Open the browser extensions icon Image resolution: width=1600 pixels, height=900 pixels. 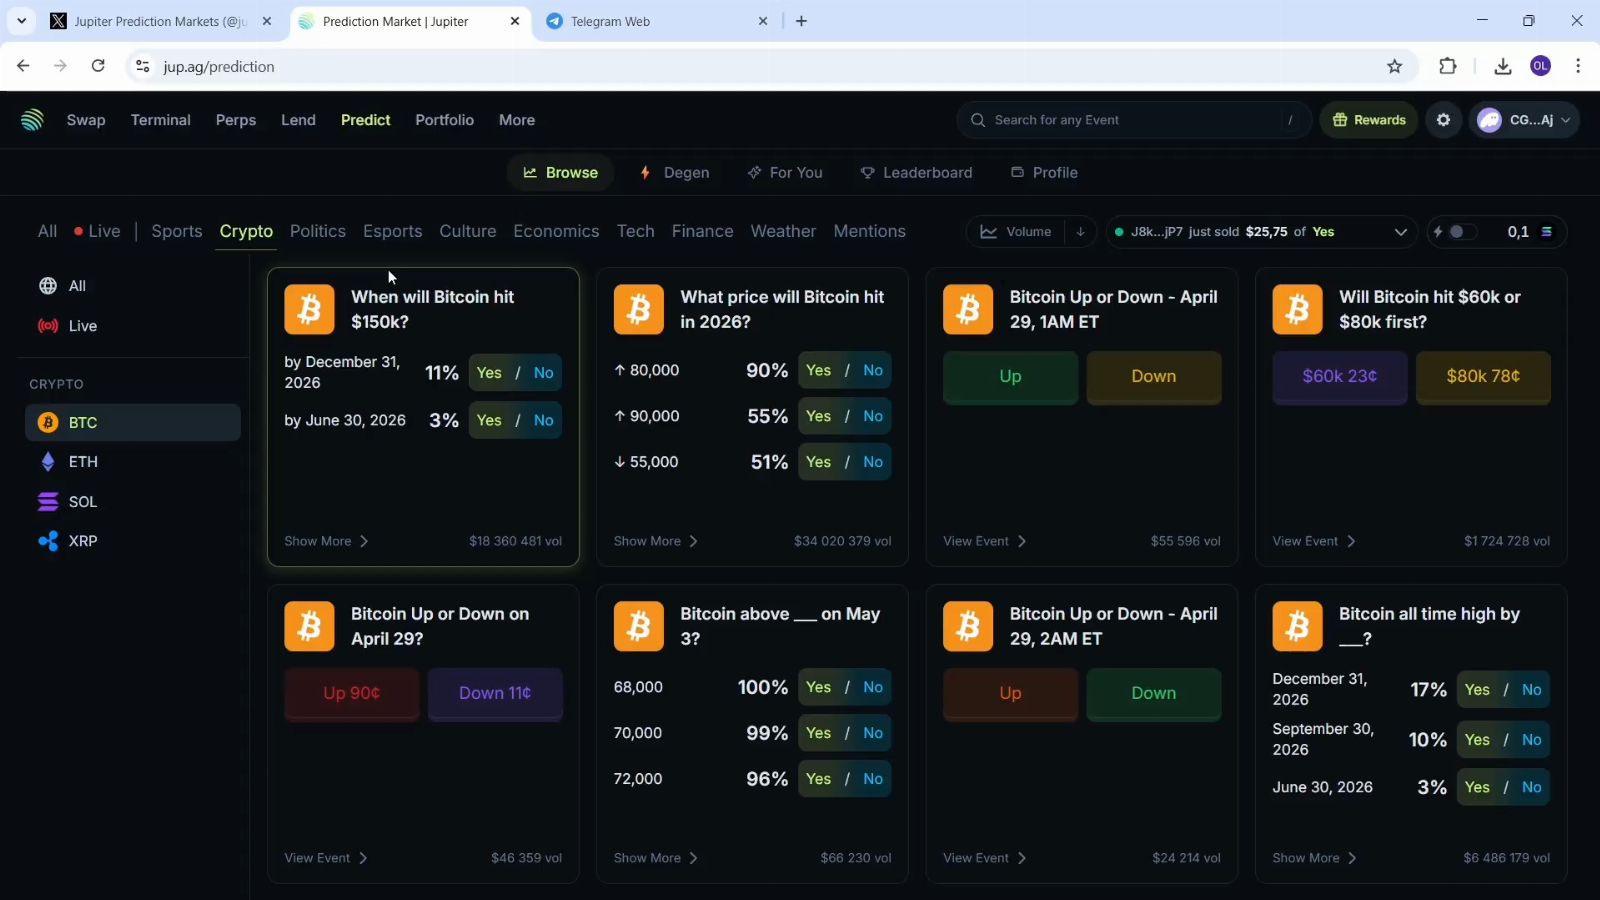click(x=1447, y=66)
